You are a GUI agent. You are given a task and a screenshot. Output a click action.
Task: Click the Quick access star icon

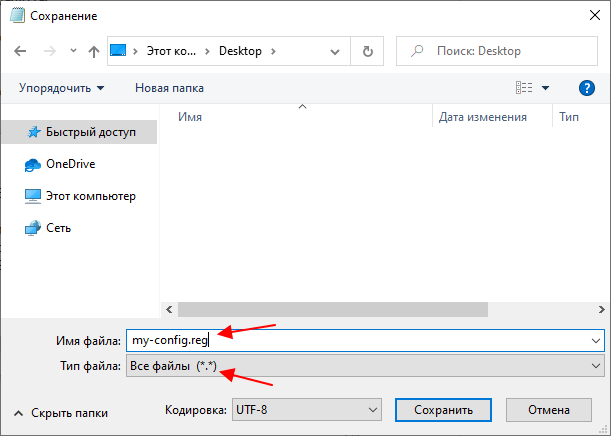tap(34, 132)
